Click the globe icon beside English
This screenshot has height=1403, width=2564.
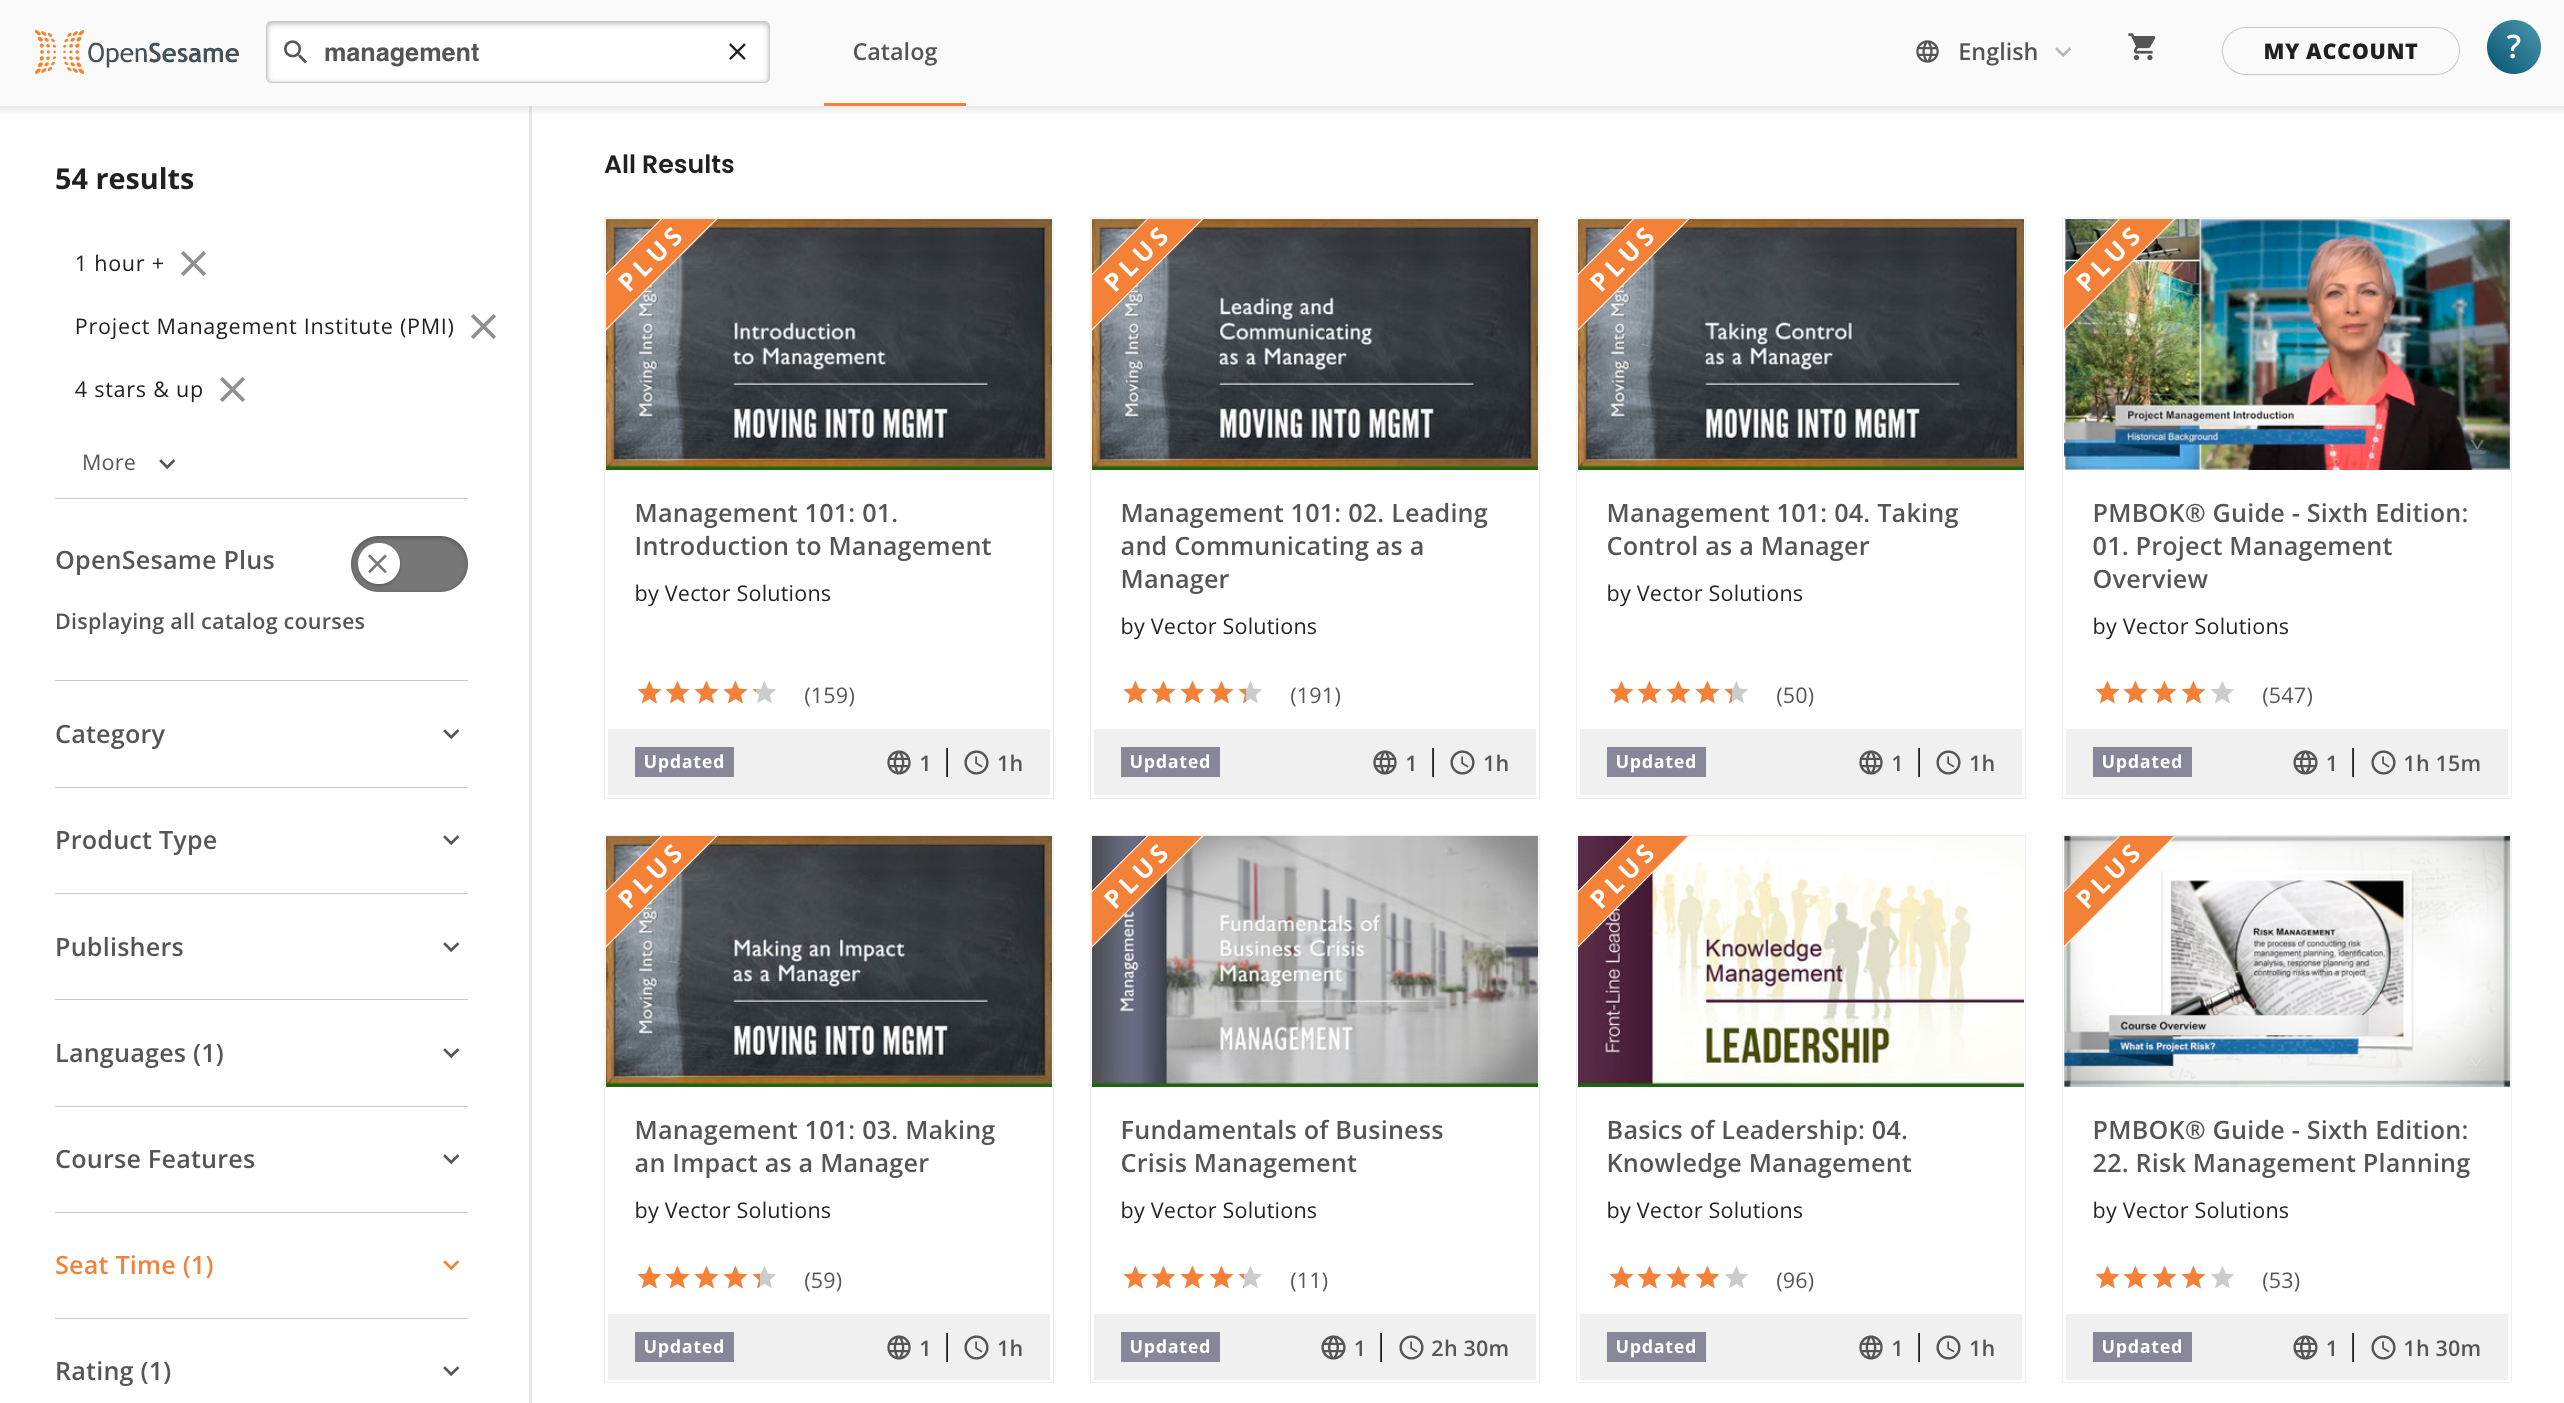point(1927,52)
